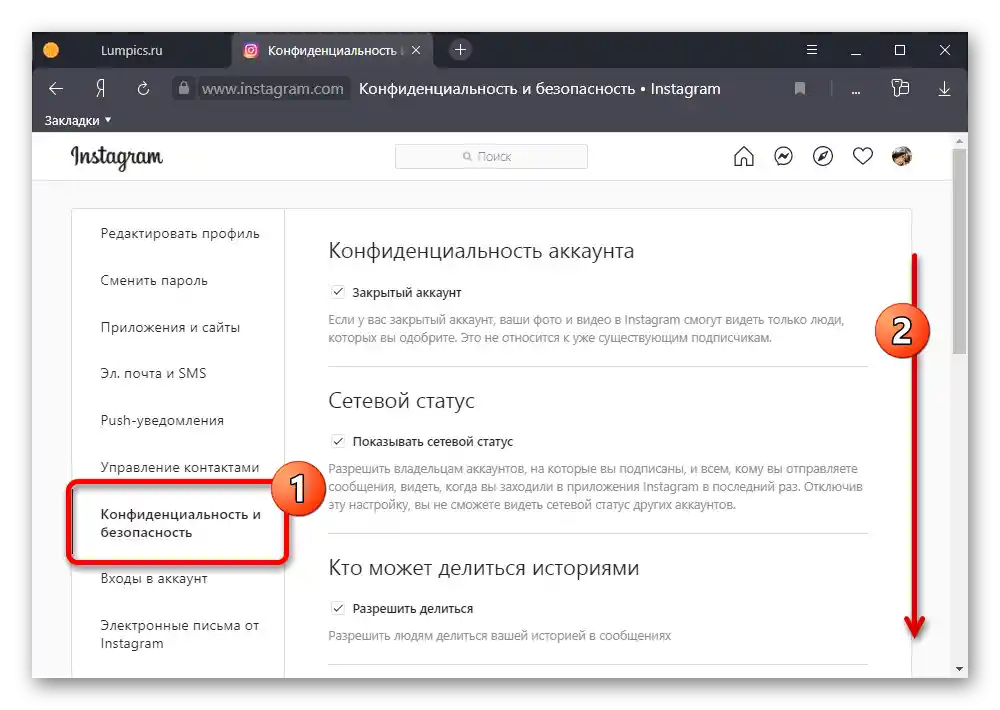Click the scrollbar down arrow
1000x710 pixels.
click(959, 669)
